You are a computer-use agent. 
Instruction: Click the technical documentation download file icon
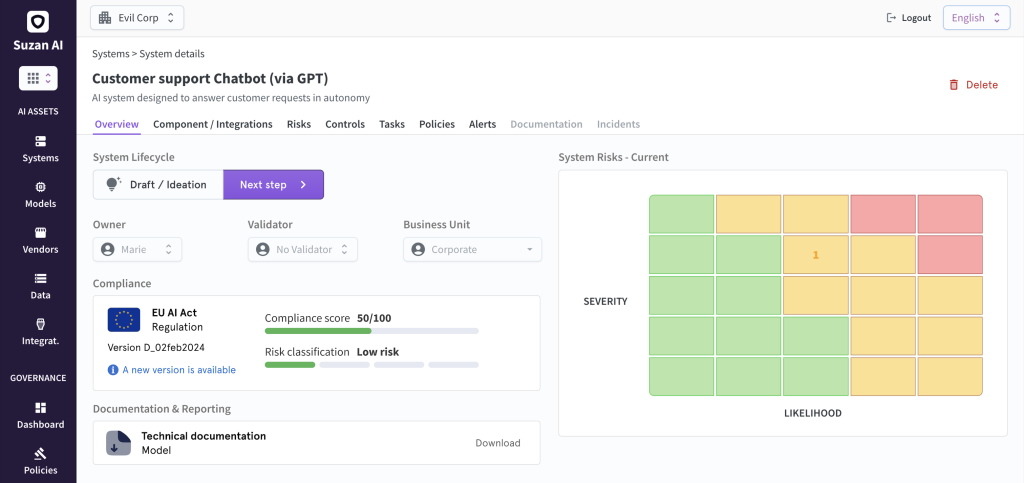click(119, 443)
